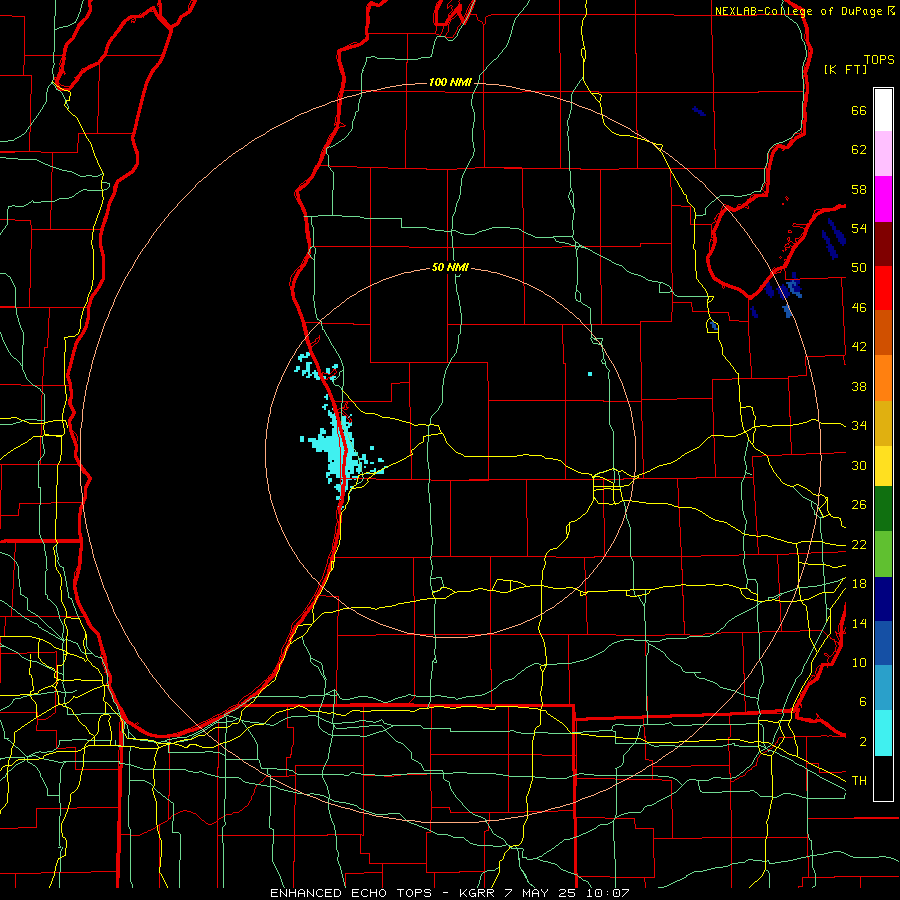Viewport: 900px width, 900px height.
Task: Click the legend value 10
Action: (x=859, y=662)
